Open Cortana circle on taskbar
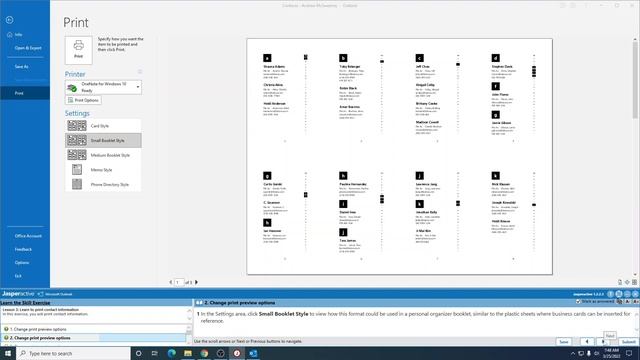This screenshot has width=640, height=360. coord(138,353)
